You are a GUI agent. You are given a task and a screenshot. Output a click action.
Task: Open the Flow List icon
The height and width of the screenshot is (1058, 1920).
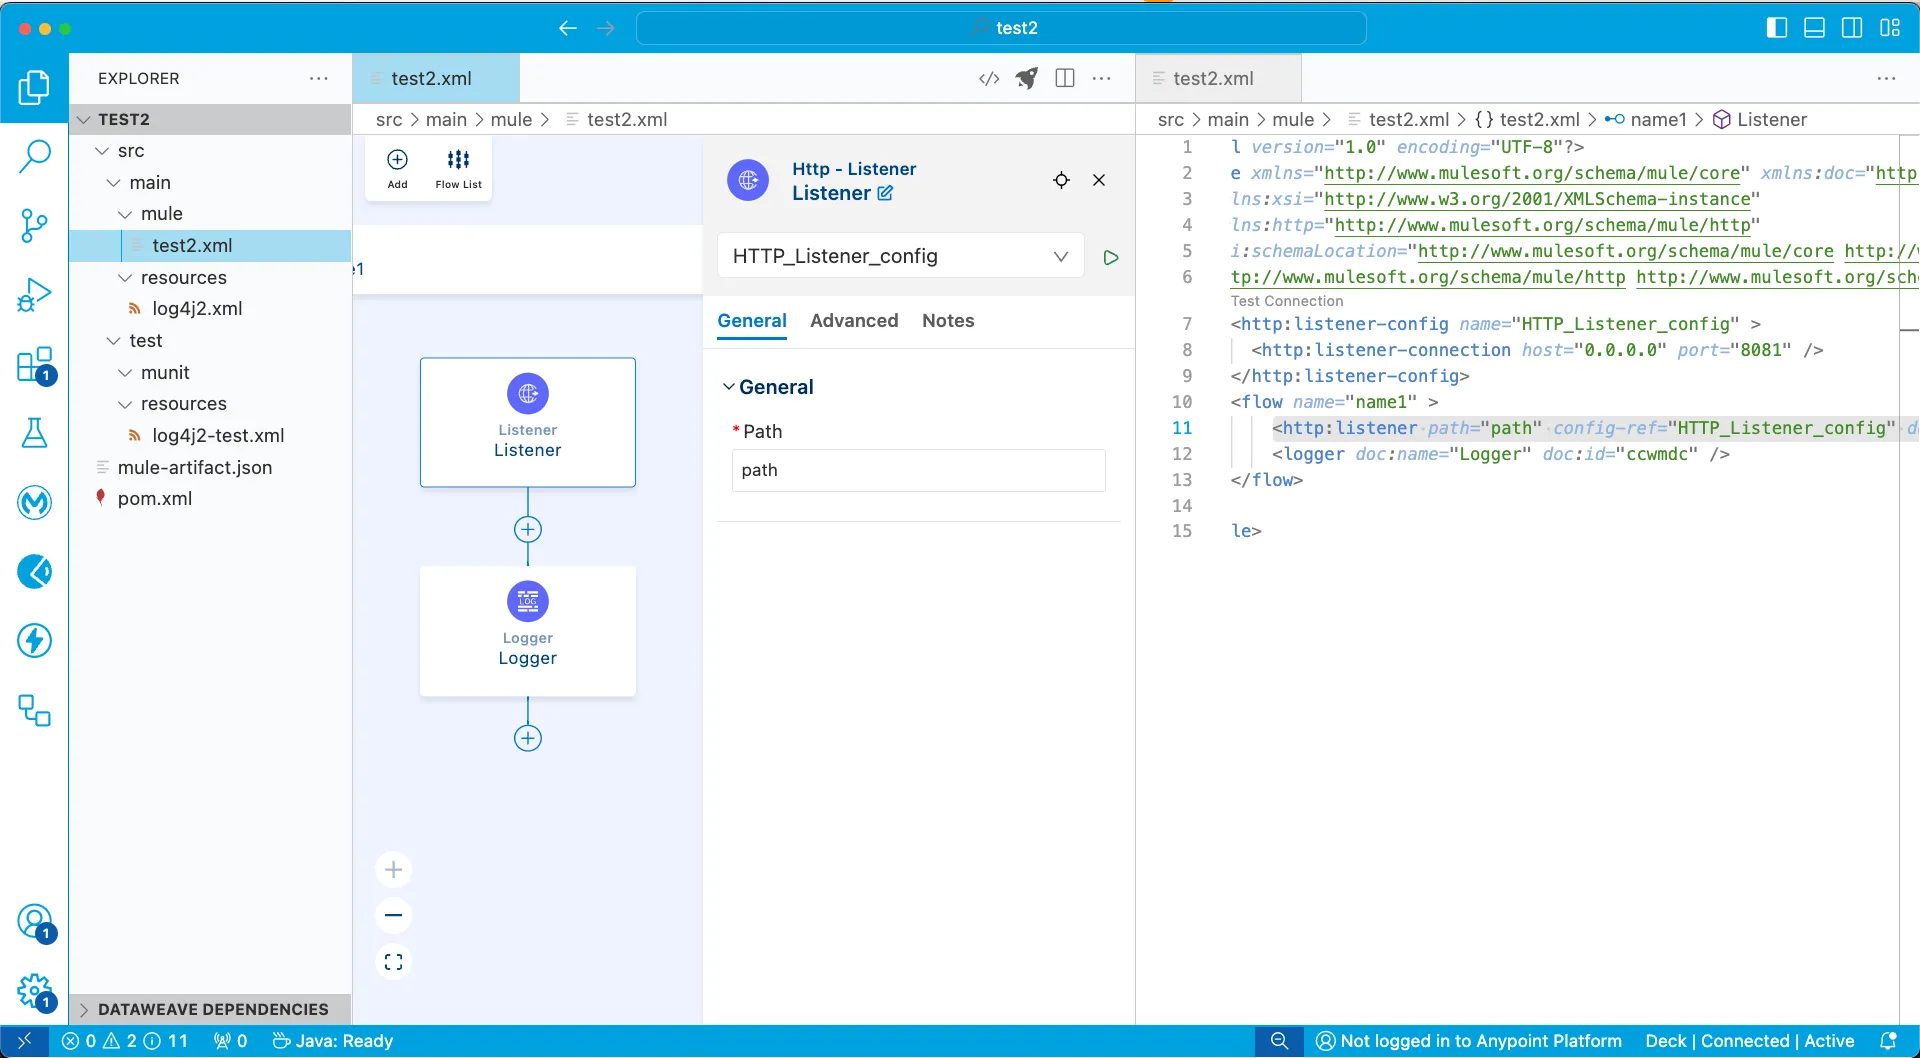point(458,168)
